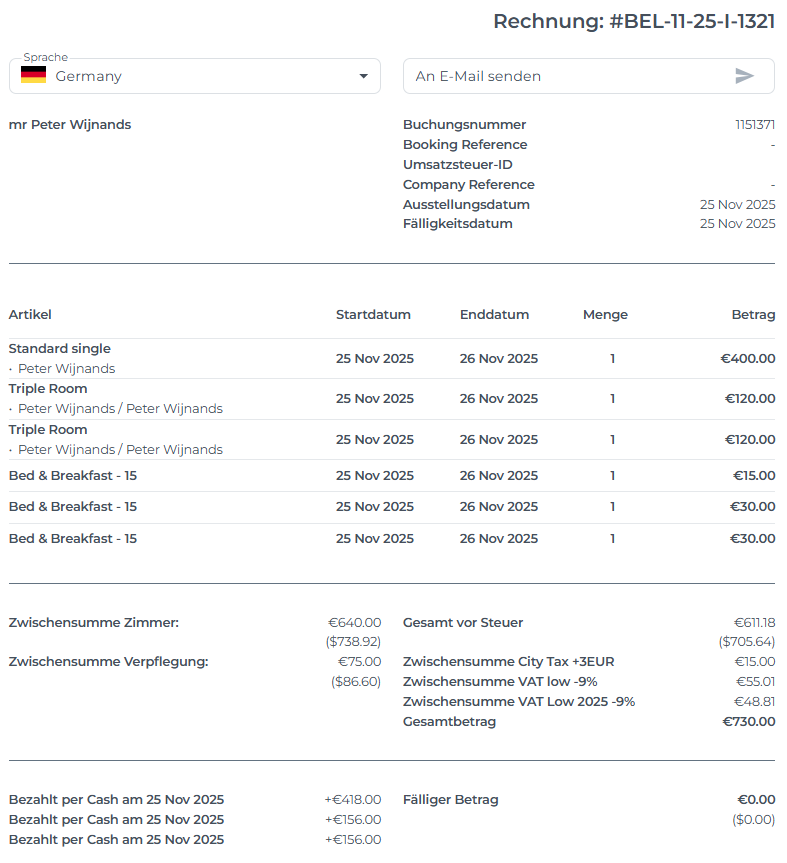Click Zwischensumme City Tax +3EUR label
This screenshot has height=863, width=787.
(508, 662)
